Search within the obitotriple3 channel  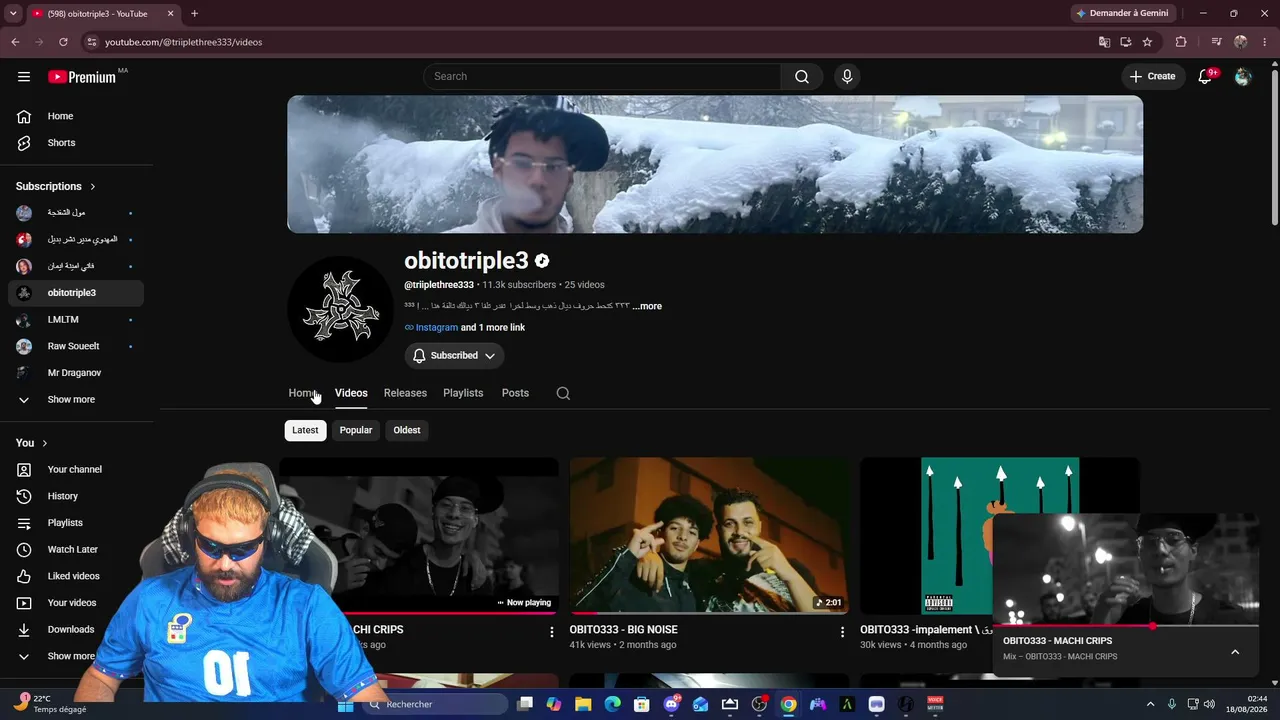tap(563, 393)
